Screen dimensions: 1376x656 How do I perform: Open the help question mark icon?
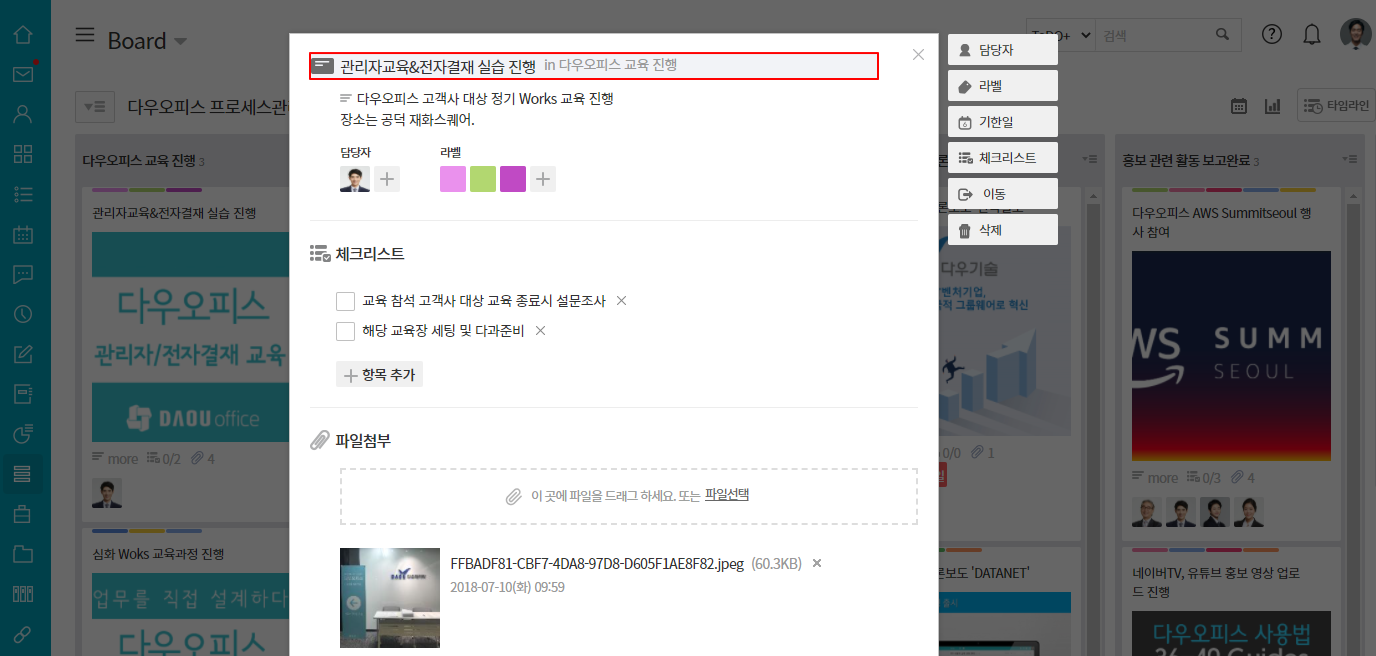click(1271, 35)
